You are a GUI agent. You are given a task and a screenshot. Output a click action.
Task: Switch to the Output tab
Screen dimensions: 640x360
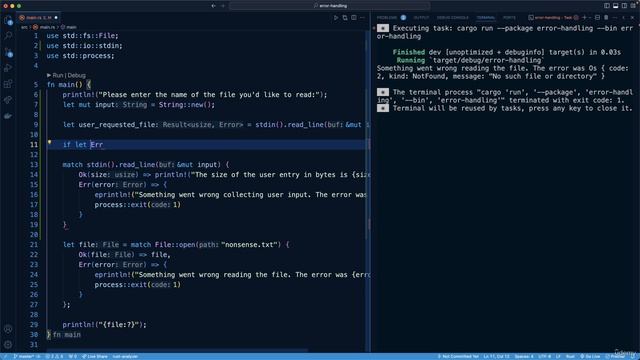click(x=421, y=18)
